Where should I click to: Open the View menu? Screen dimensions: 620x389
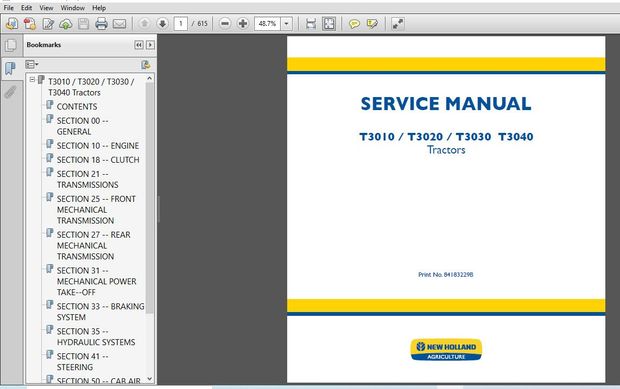pos(46,8)
